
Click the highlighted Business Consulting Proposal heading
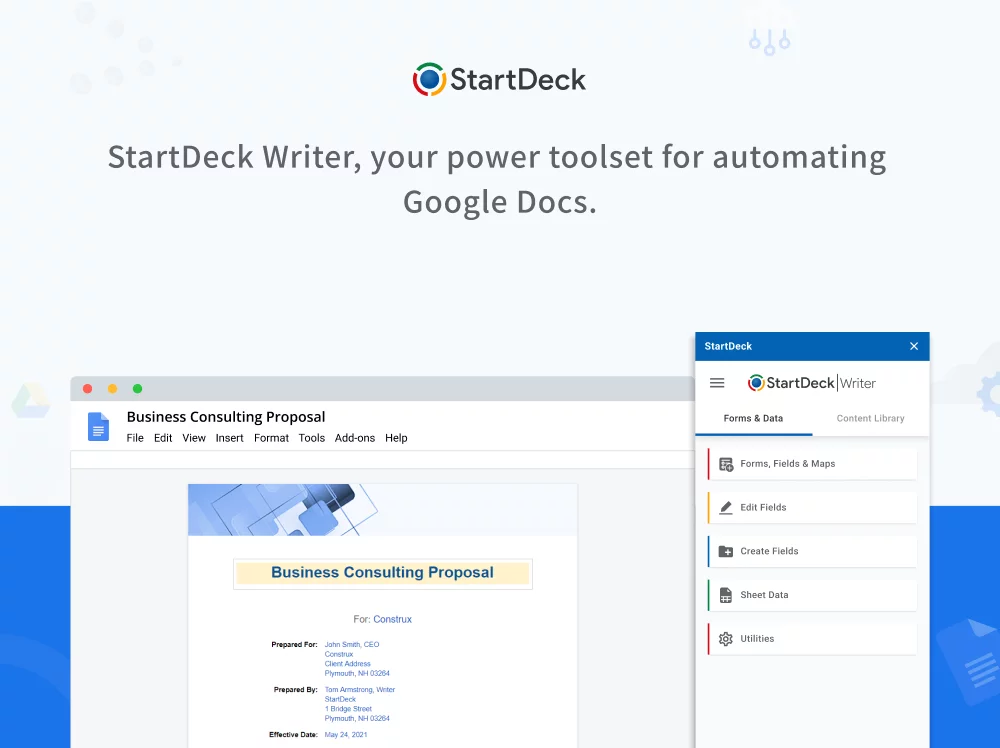coord(382,573)
